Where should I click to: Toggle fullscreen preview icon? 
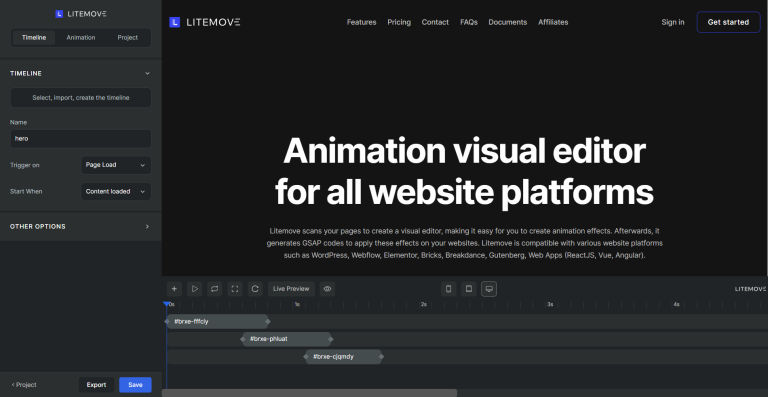tap(235, 289)
